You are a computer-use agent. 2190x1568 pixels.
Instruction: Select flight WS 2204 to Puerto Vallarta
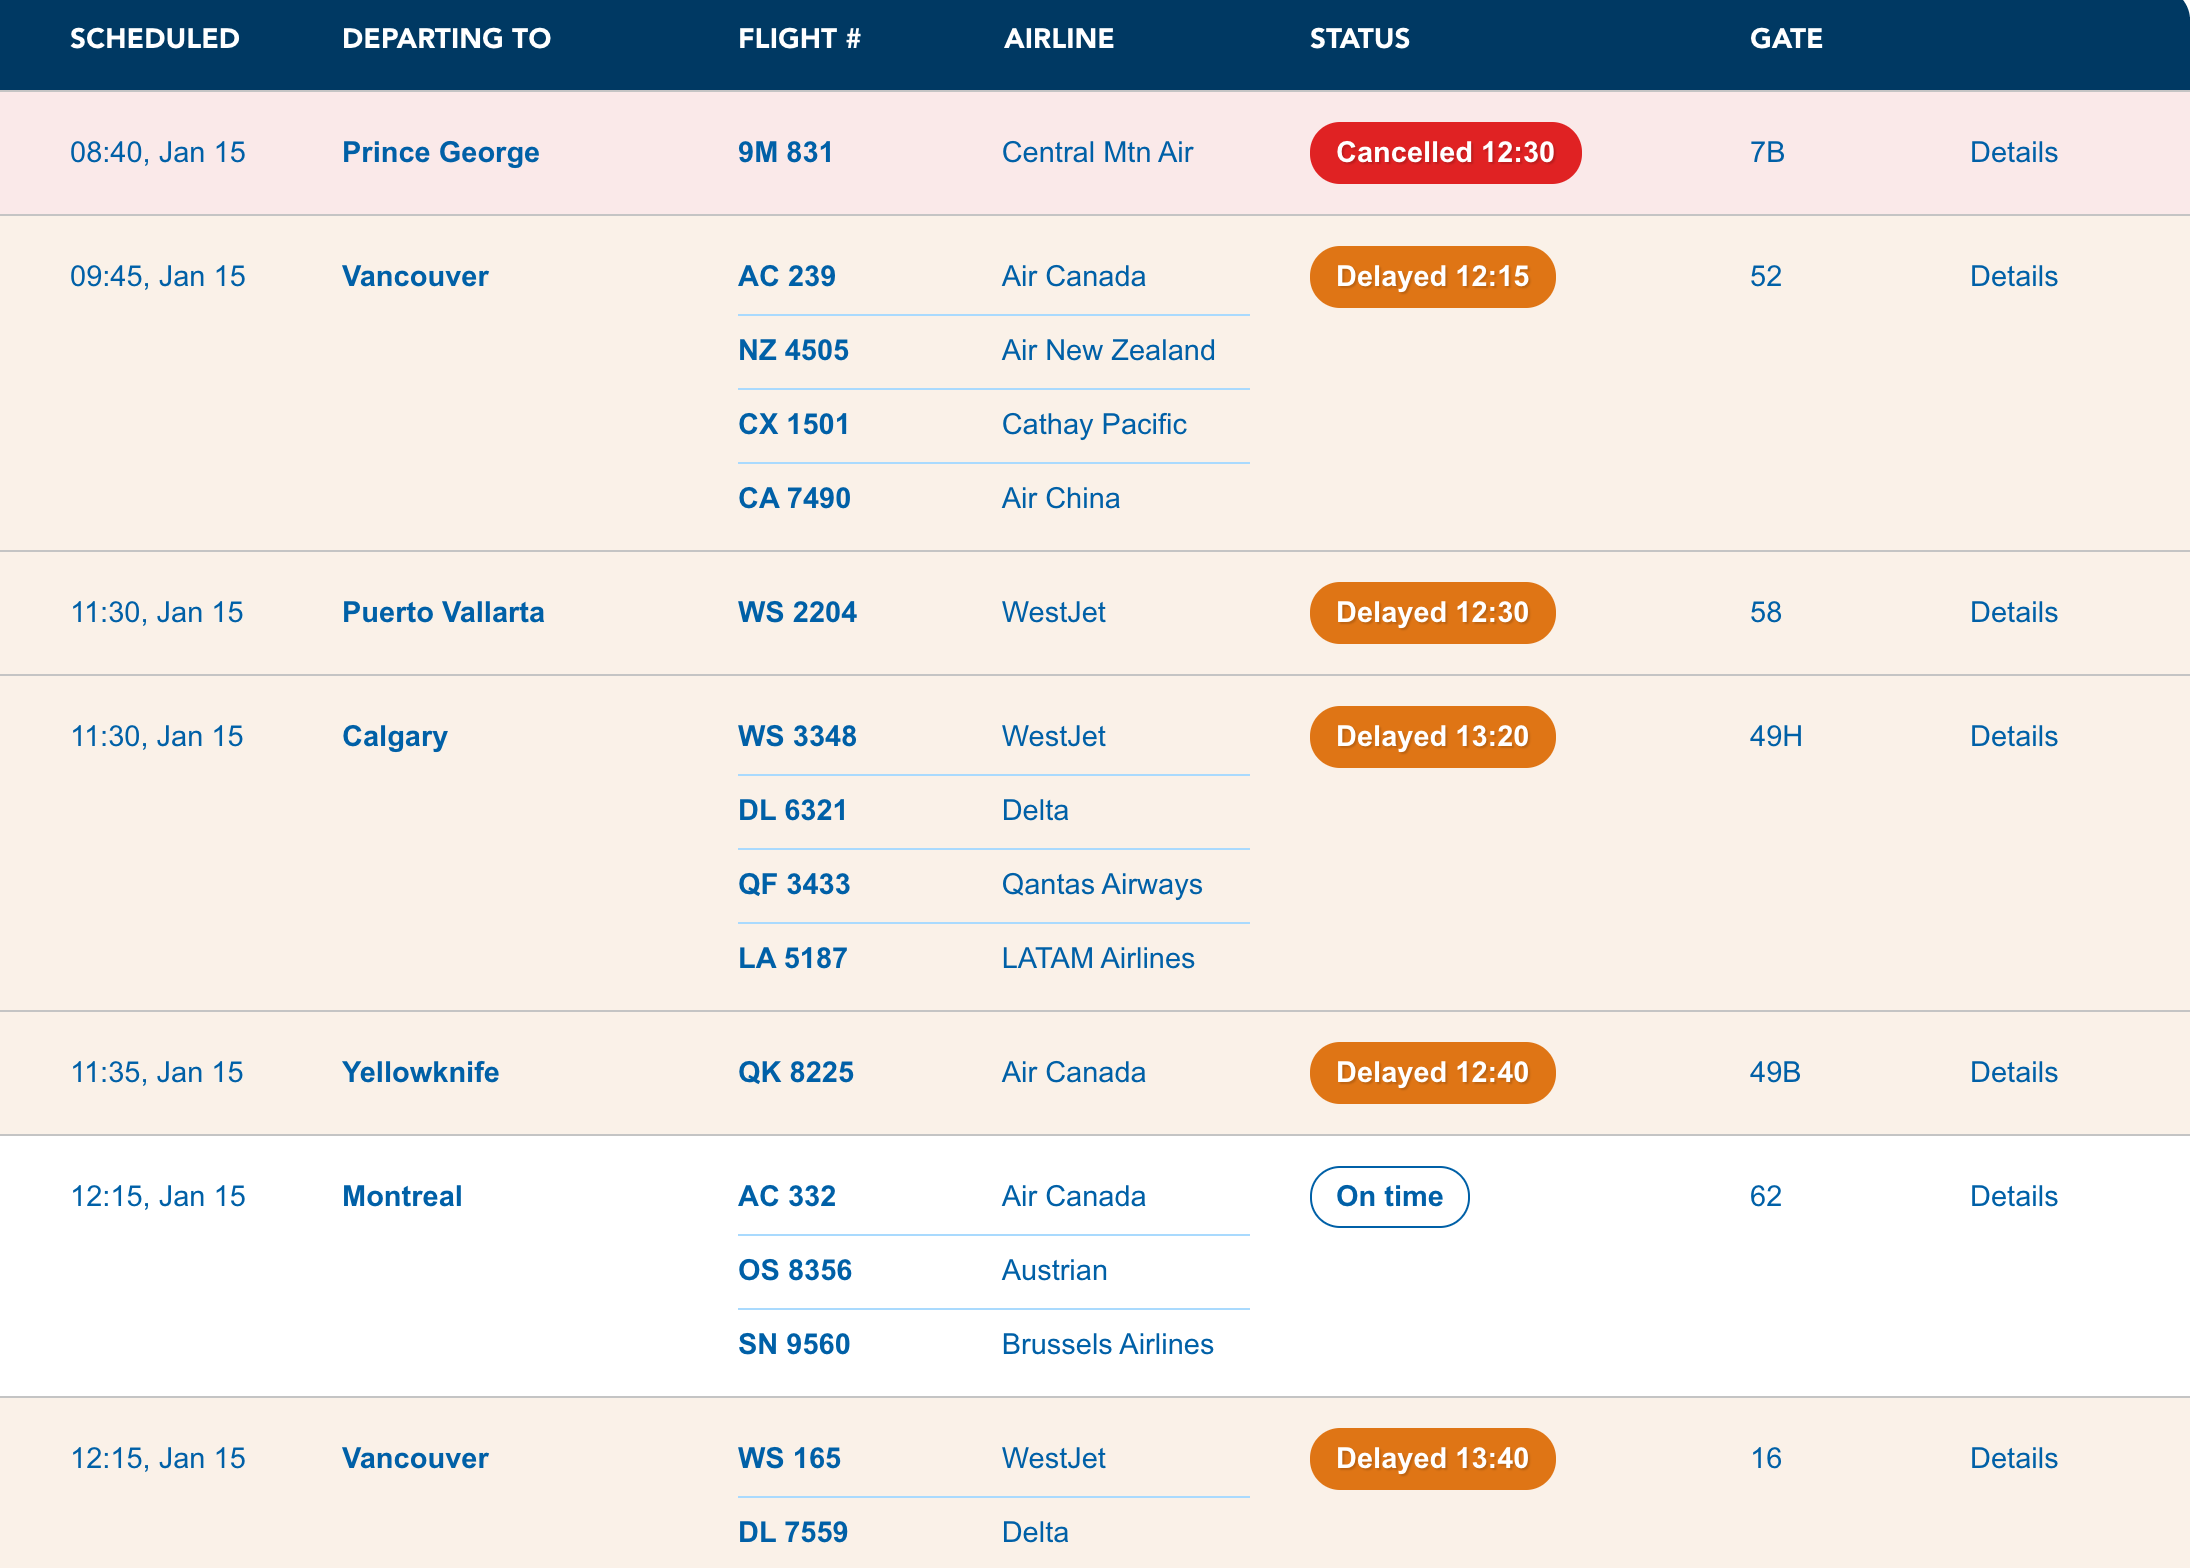[797, 612]
